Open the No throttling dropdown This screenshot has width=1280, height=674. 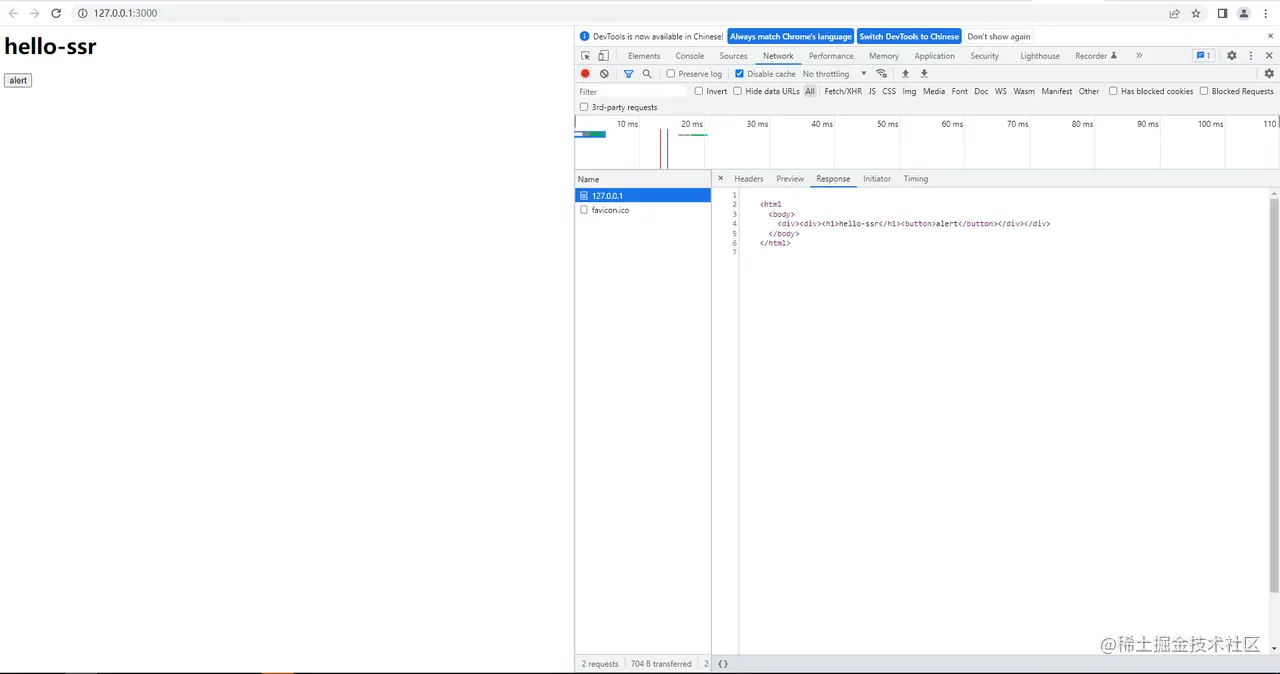(x=834, y=74)
